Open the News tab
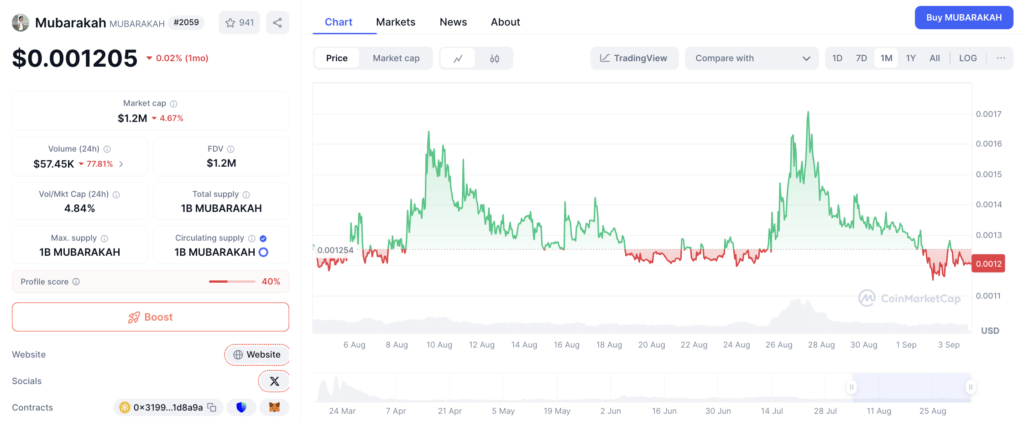 [x=453, y=22]
